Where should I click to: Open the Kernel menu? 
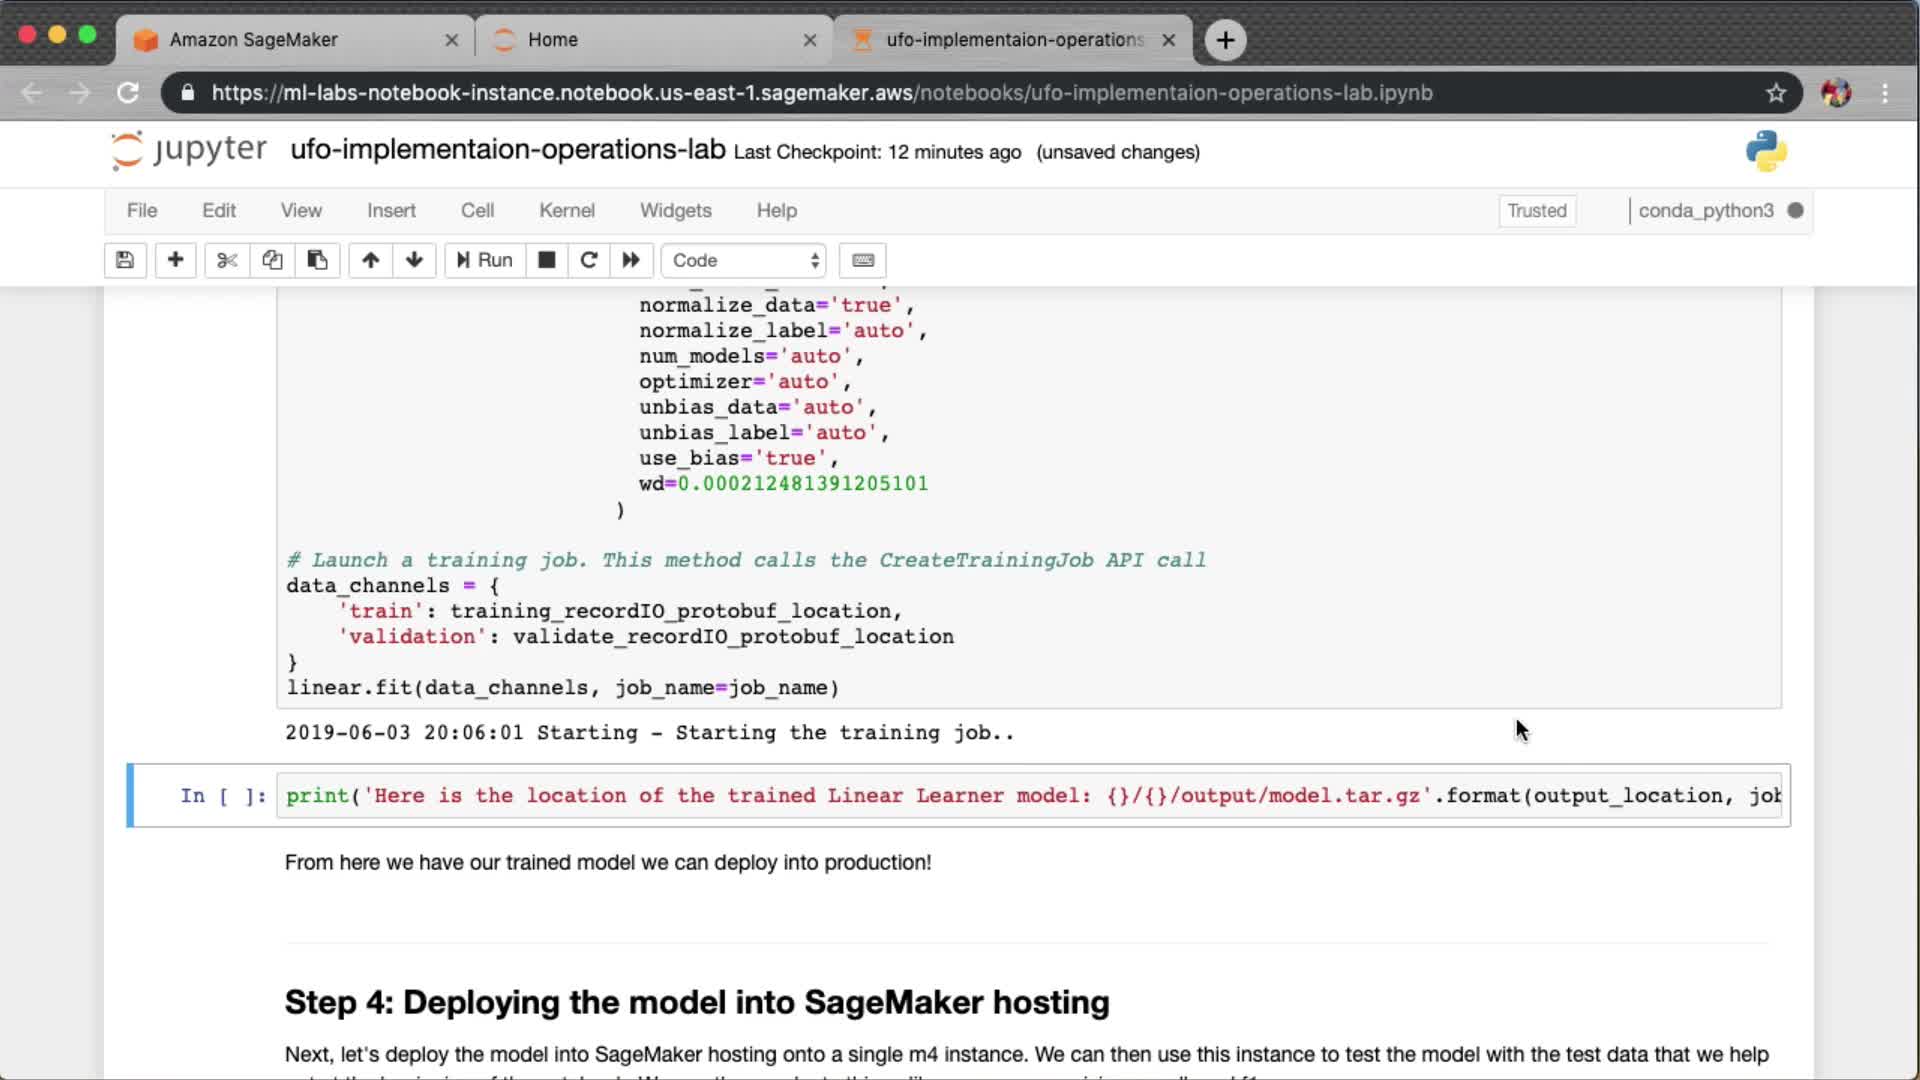click(x=566, y=211)
